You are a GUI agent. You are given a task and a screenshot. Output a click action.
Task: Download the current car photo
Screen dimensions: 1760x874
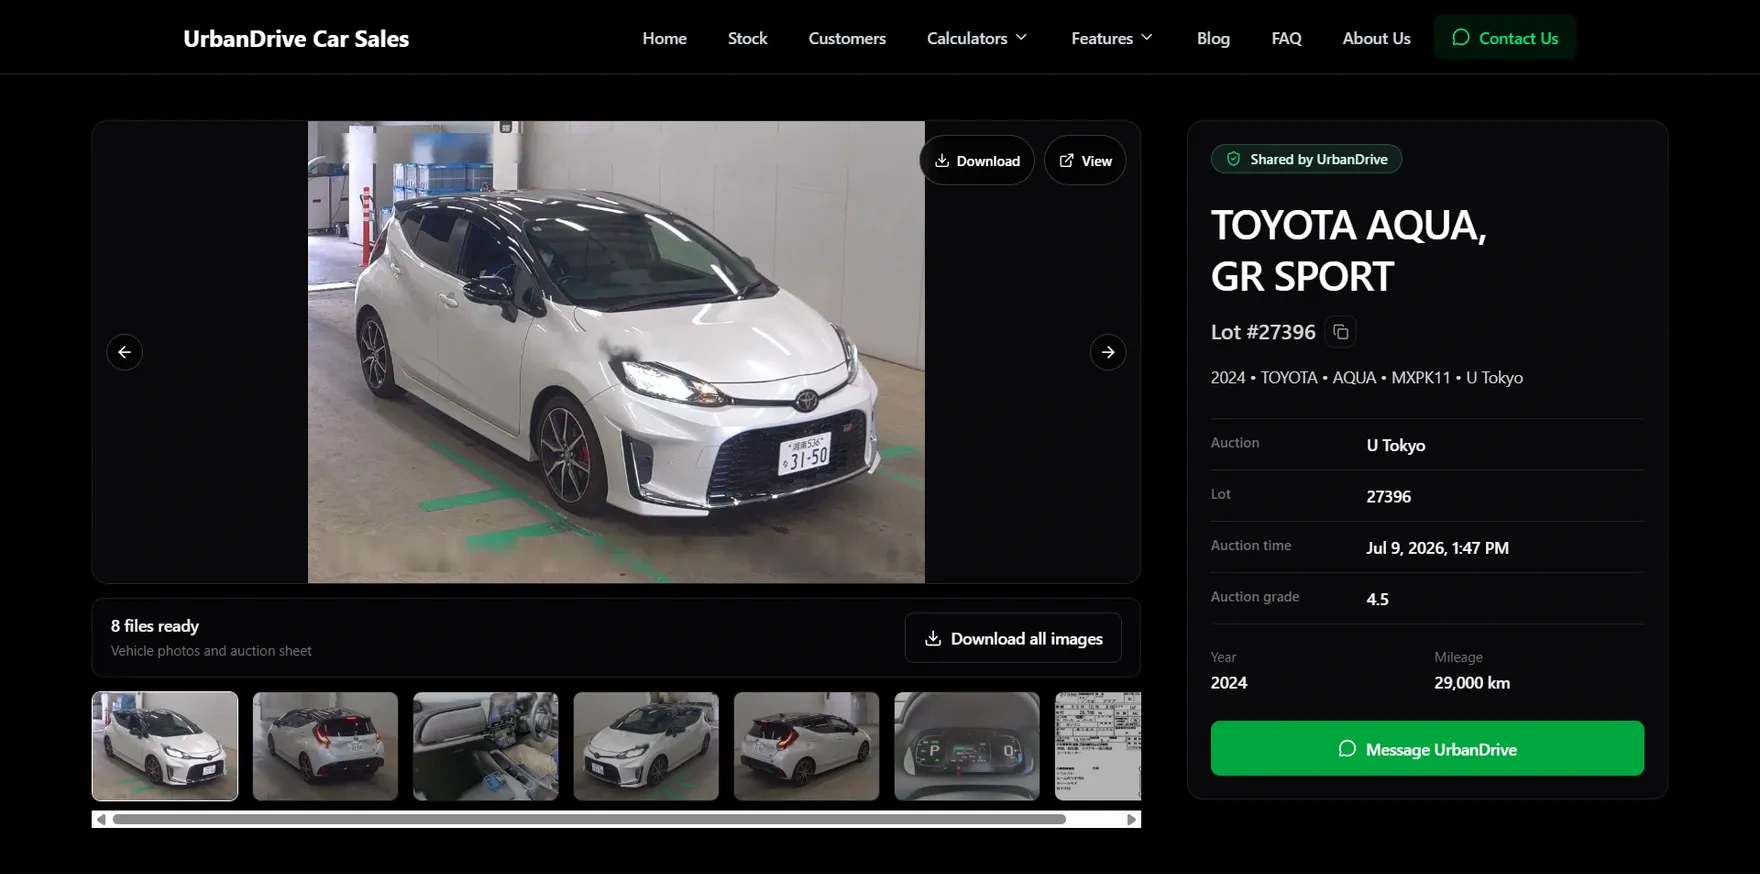[x=977, y=160]
